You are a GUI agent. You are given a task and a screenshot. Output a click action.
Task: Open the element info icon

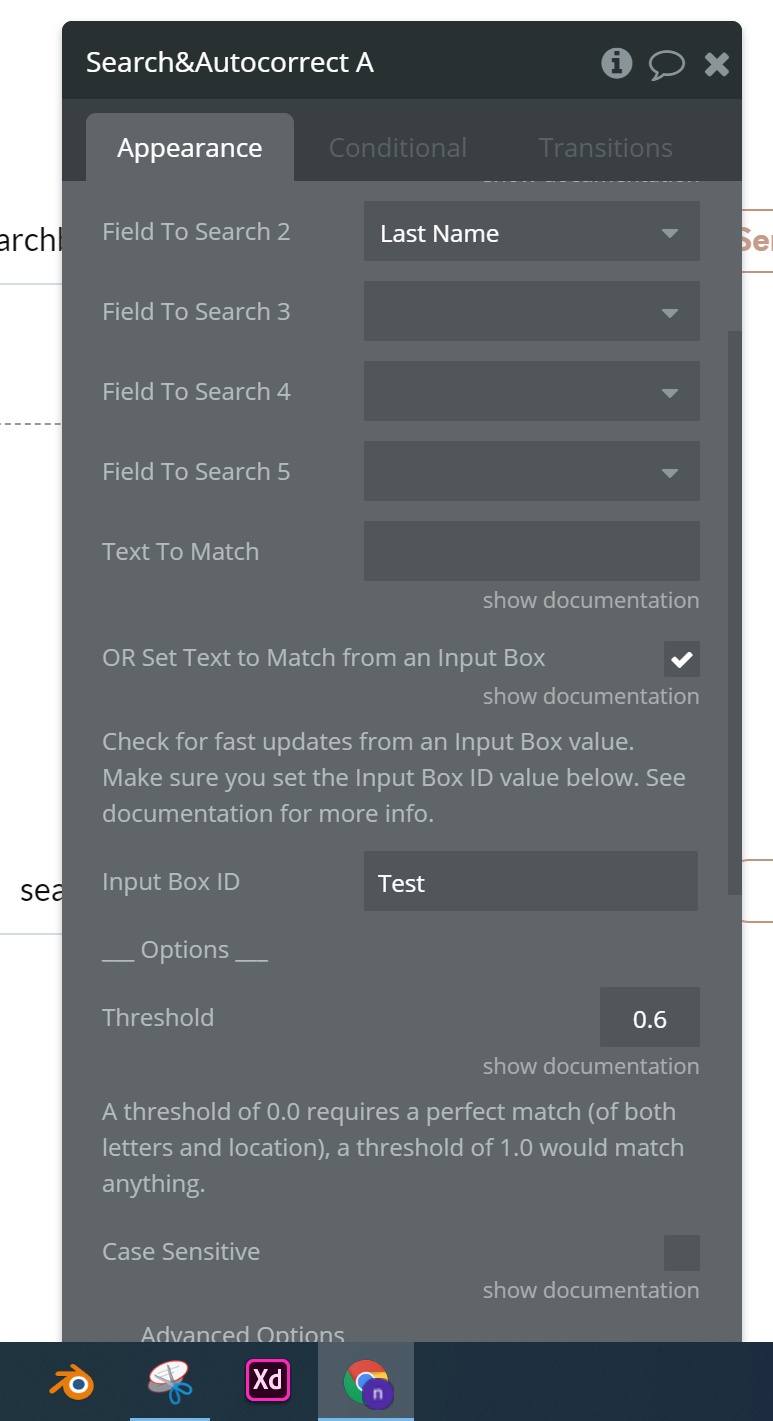tap(616, 63)
